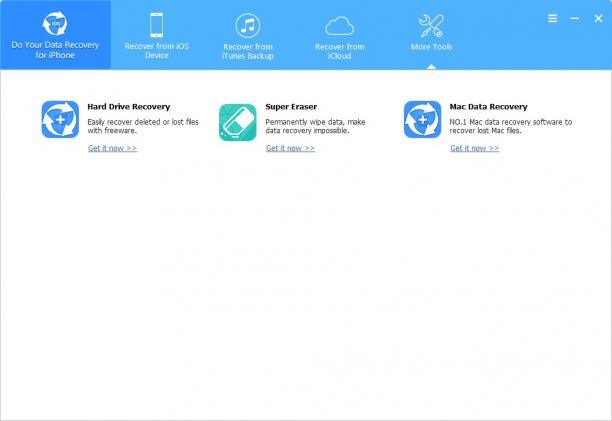The height and width of the screenshot is (421, 612).
Task: Follow Get it now under Hard Drive Recovery
Action: 112,148
